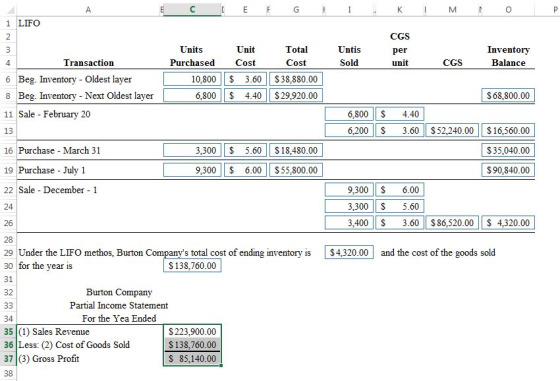The width and height of the screenshot is (560, 381).
Task: Select row 35 header
Action: 8,331
